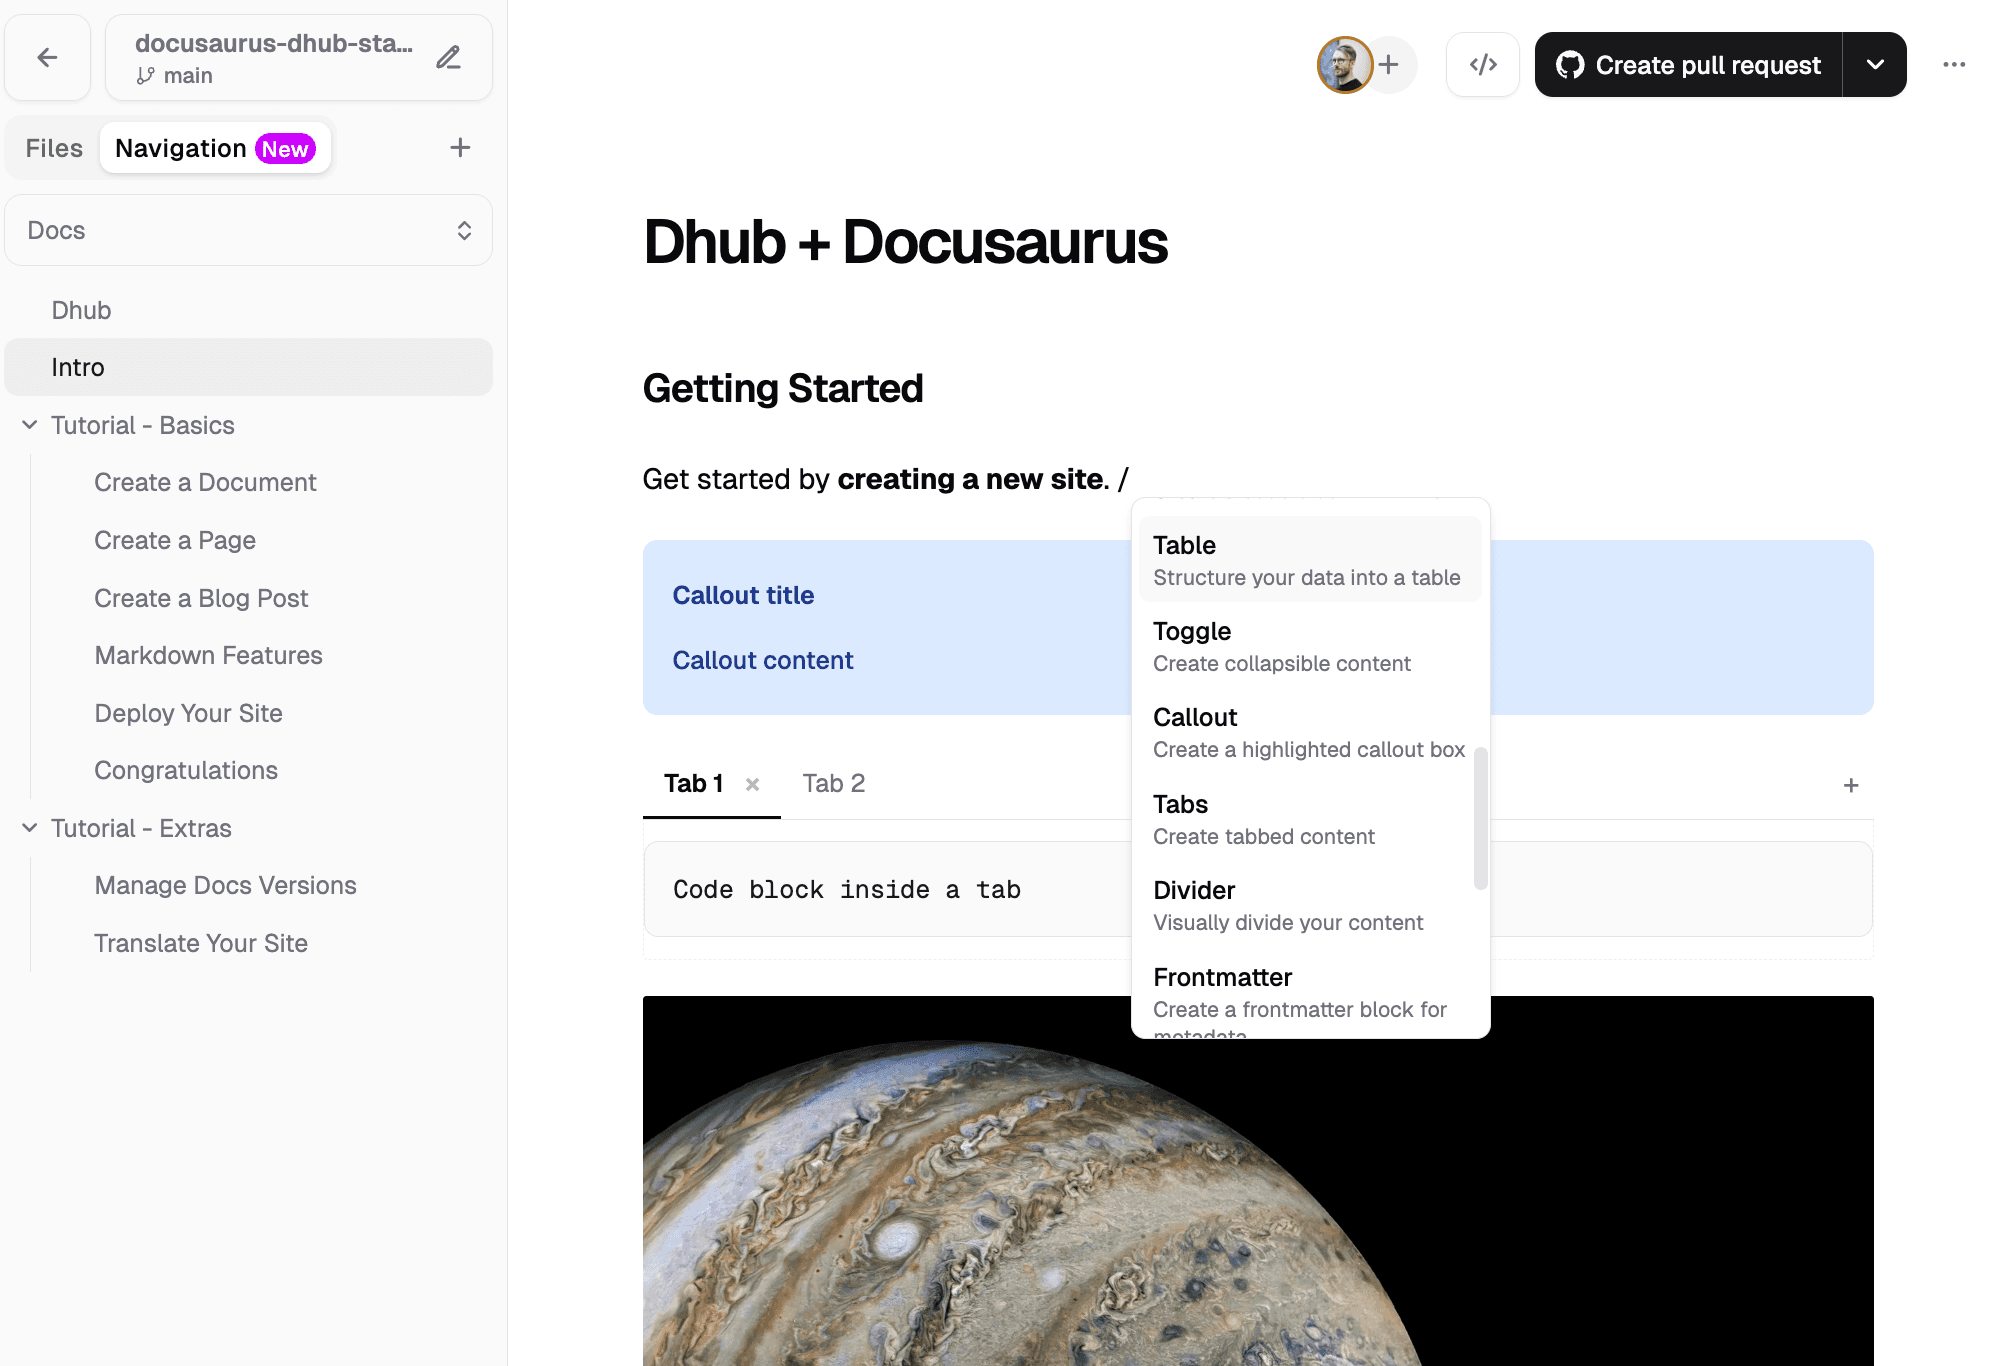Viewport: 2000px width, 1366px height.
Task: Open Congratulations page
Action: [x=186, y=771]
